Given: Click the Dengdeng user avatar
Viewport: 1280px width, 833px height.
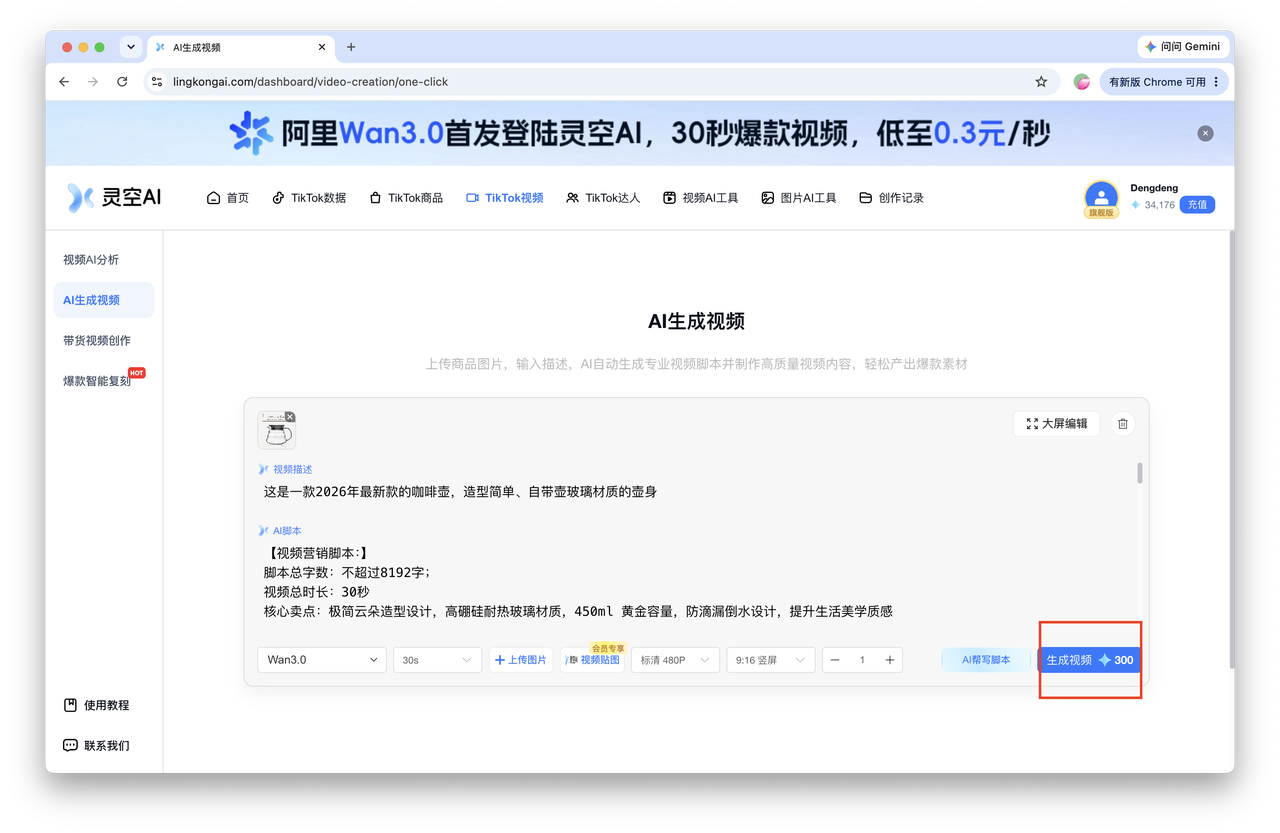Looking at the screenshot, I should point(1101,197).
